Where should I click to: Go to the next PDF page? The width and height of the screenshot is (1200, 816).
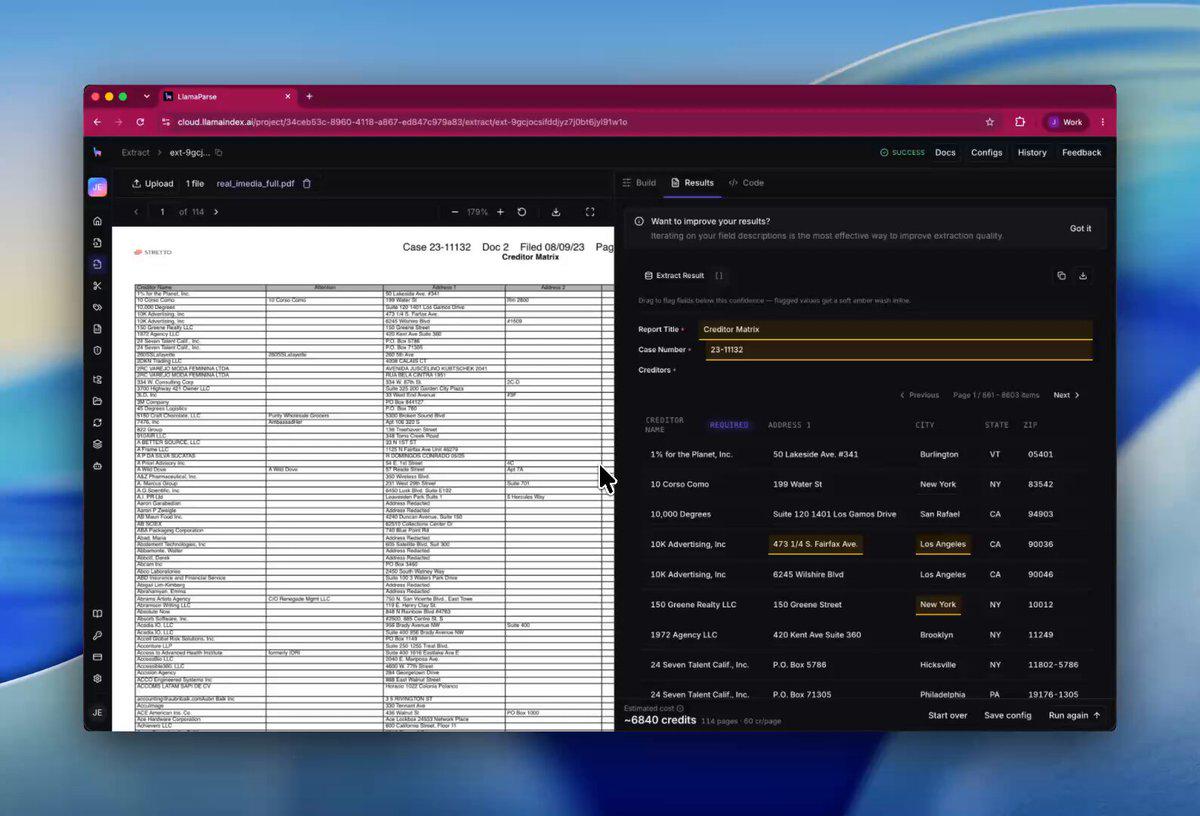pyautogui.click(x=216, y=212)
